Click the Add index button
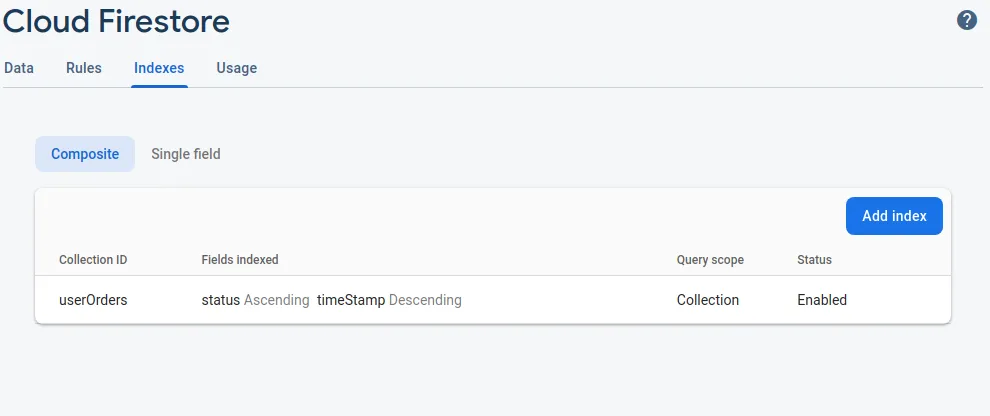Image resolution: width=990 pixels, height=416 pixels. tap(894, 216)
